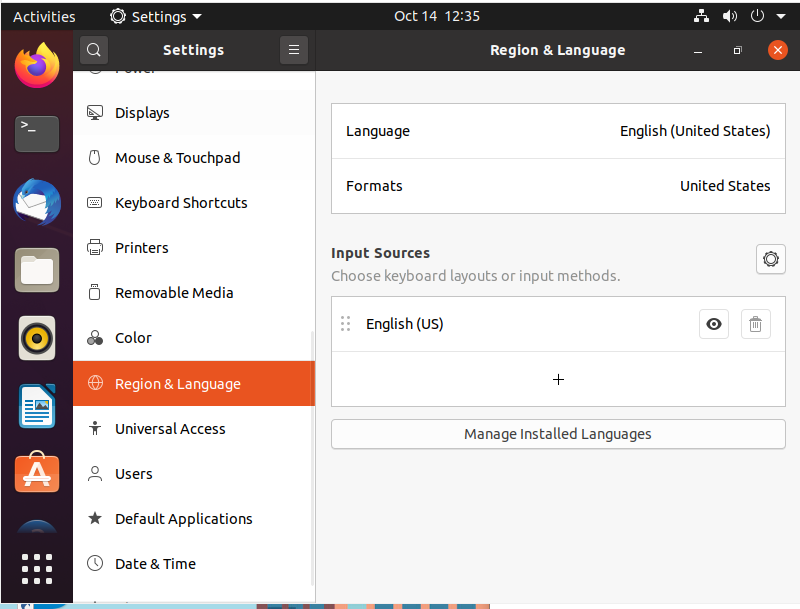Screen dimensions: 800x609
Task: Click the search icon in Settings header
Action: click(93, 50)
